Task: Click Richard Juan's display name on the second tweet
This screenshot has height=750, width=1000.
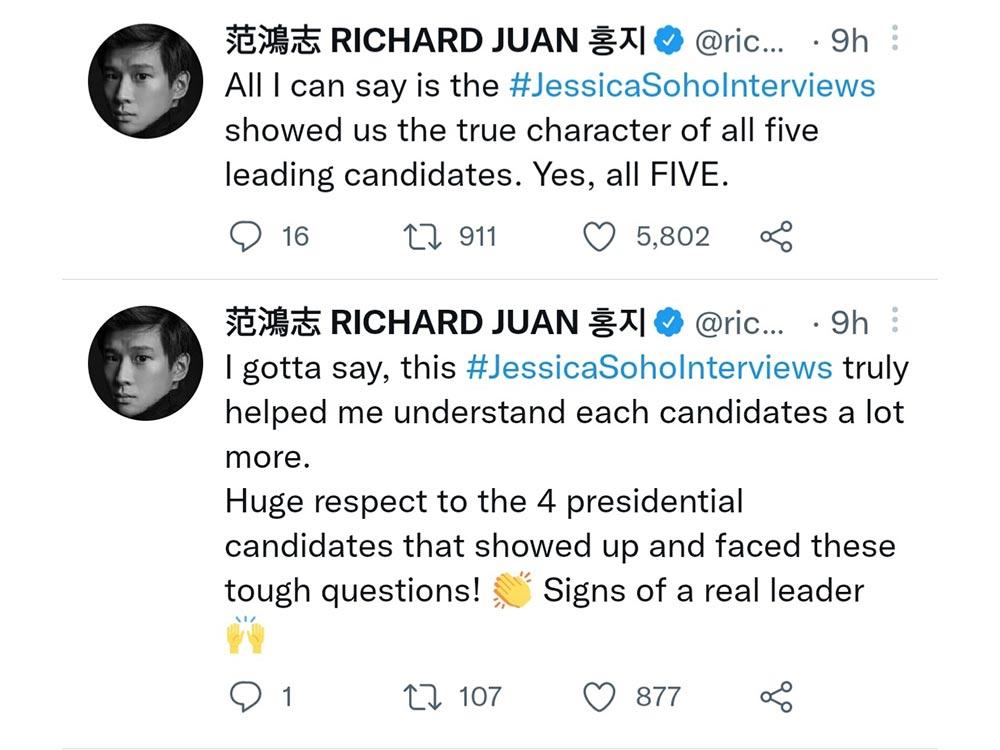Action: (430, 322)
